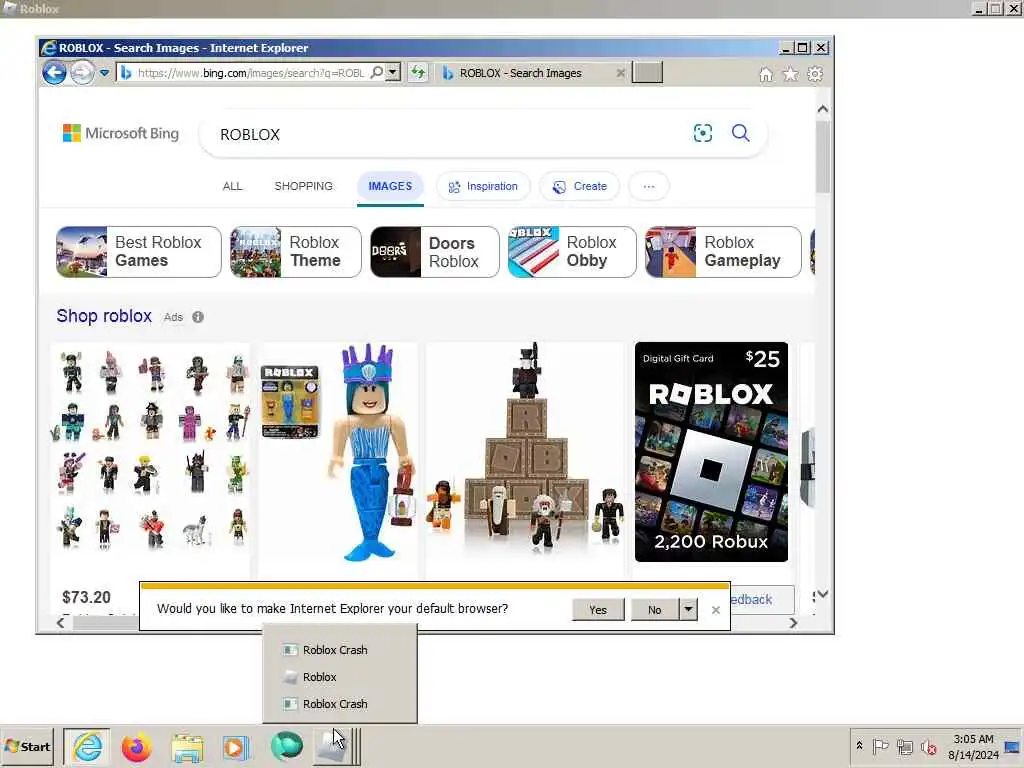Click No on default browser prompt
Viewport: 1024px width, 768px height.
[x=655, y=609]
